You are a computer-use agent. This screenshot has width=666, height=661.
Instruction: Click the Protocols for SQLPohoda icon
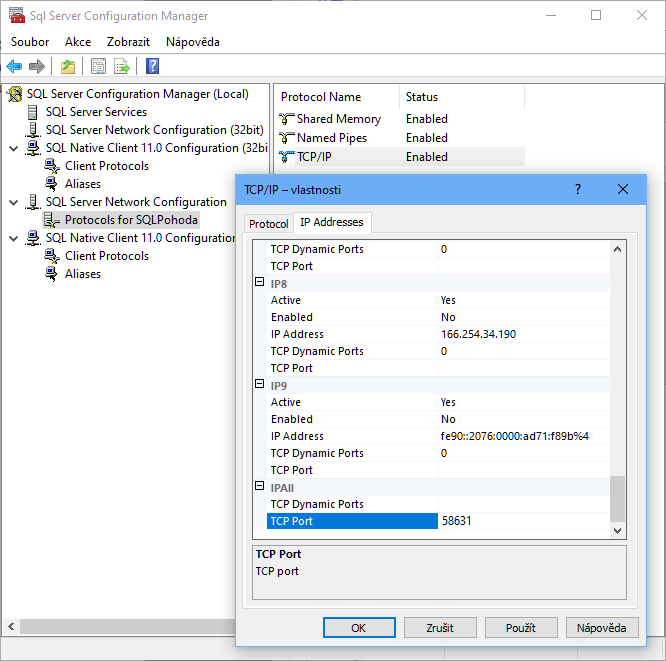52,220
